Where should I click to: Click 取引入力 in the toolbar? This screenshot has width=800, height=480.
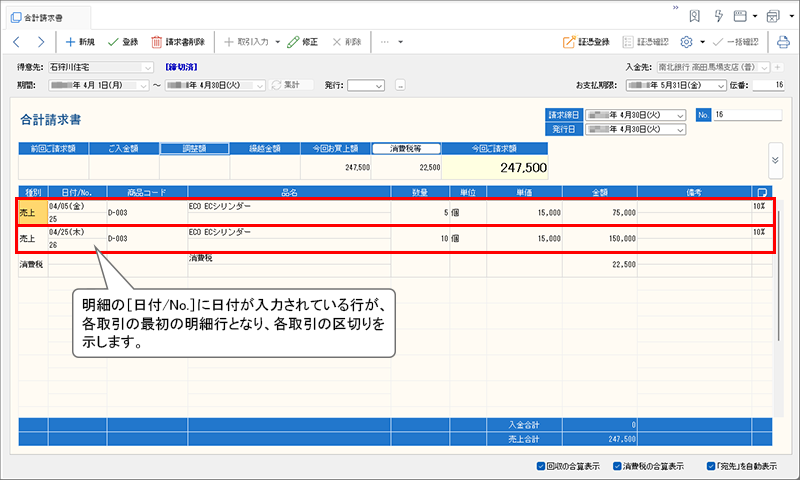click(x=246, y=42)
